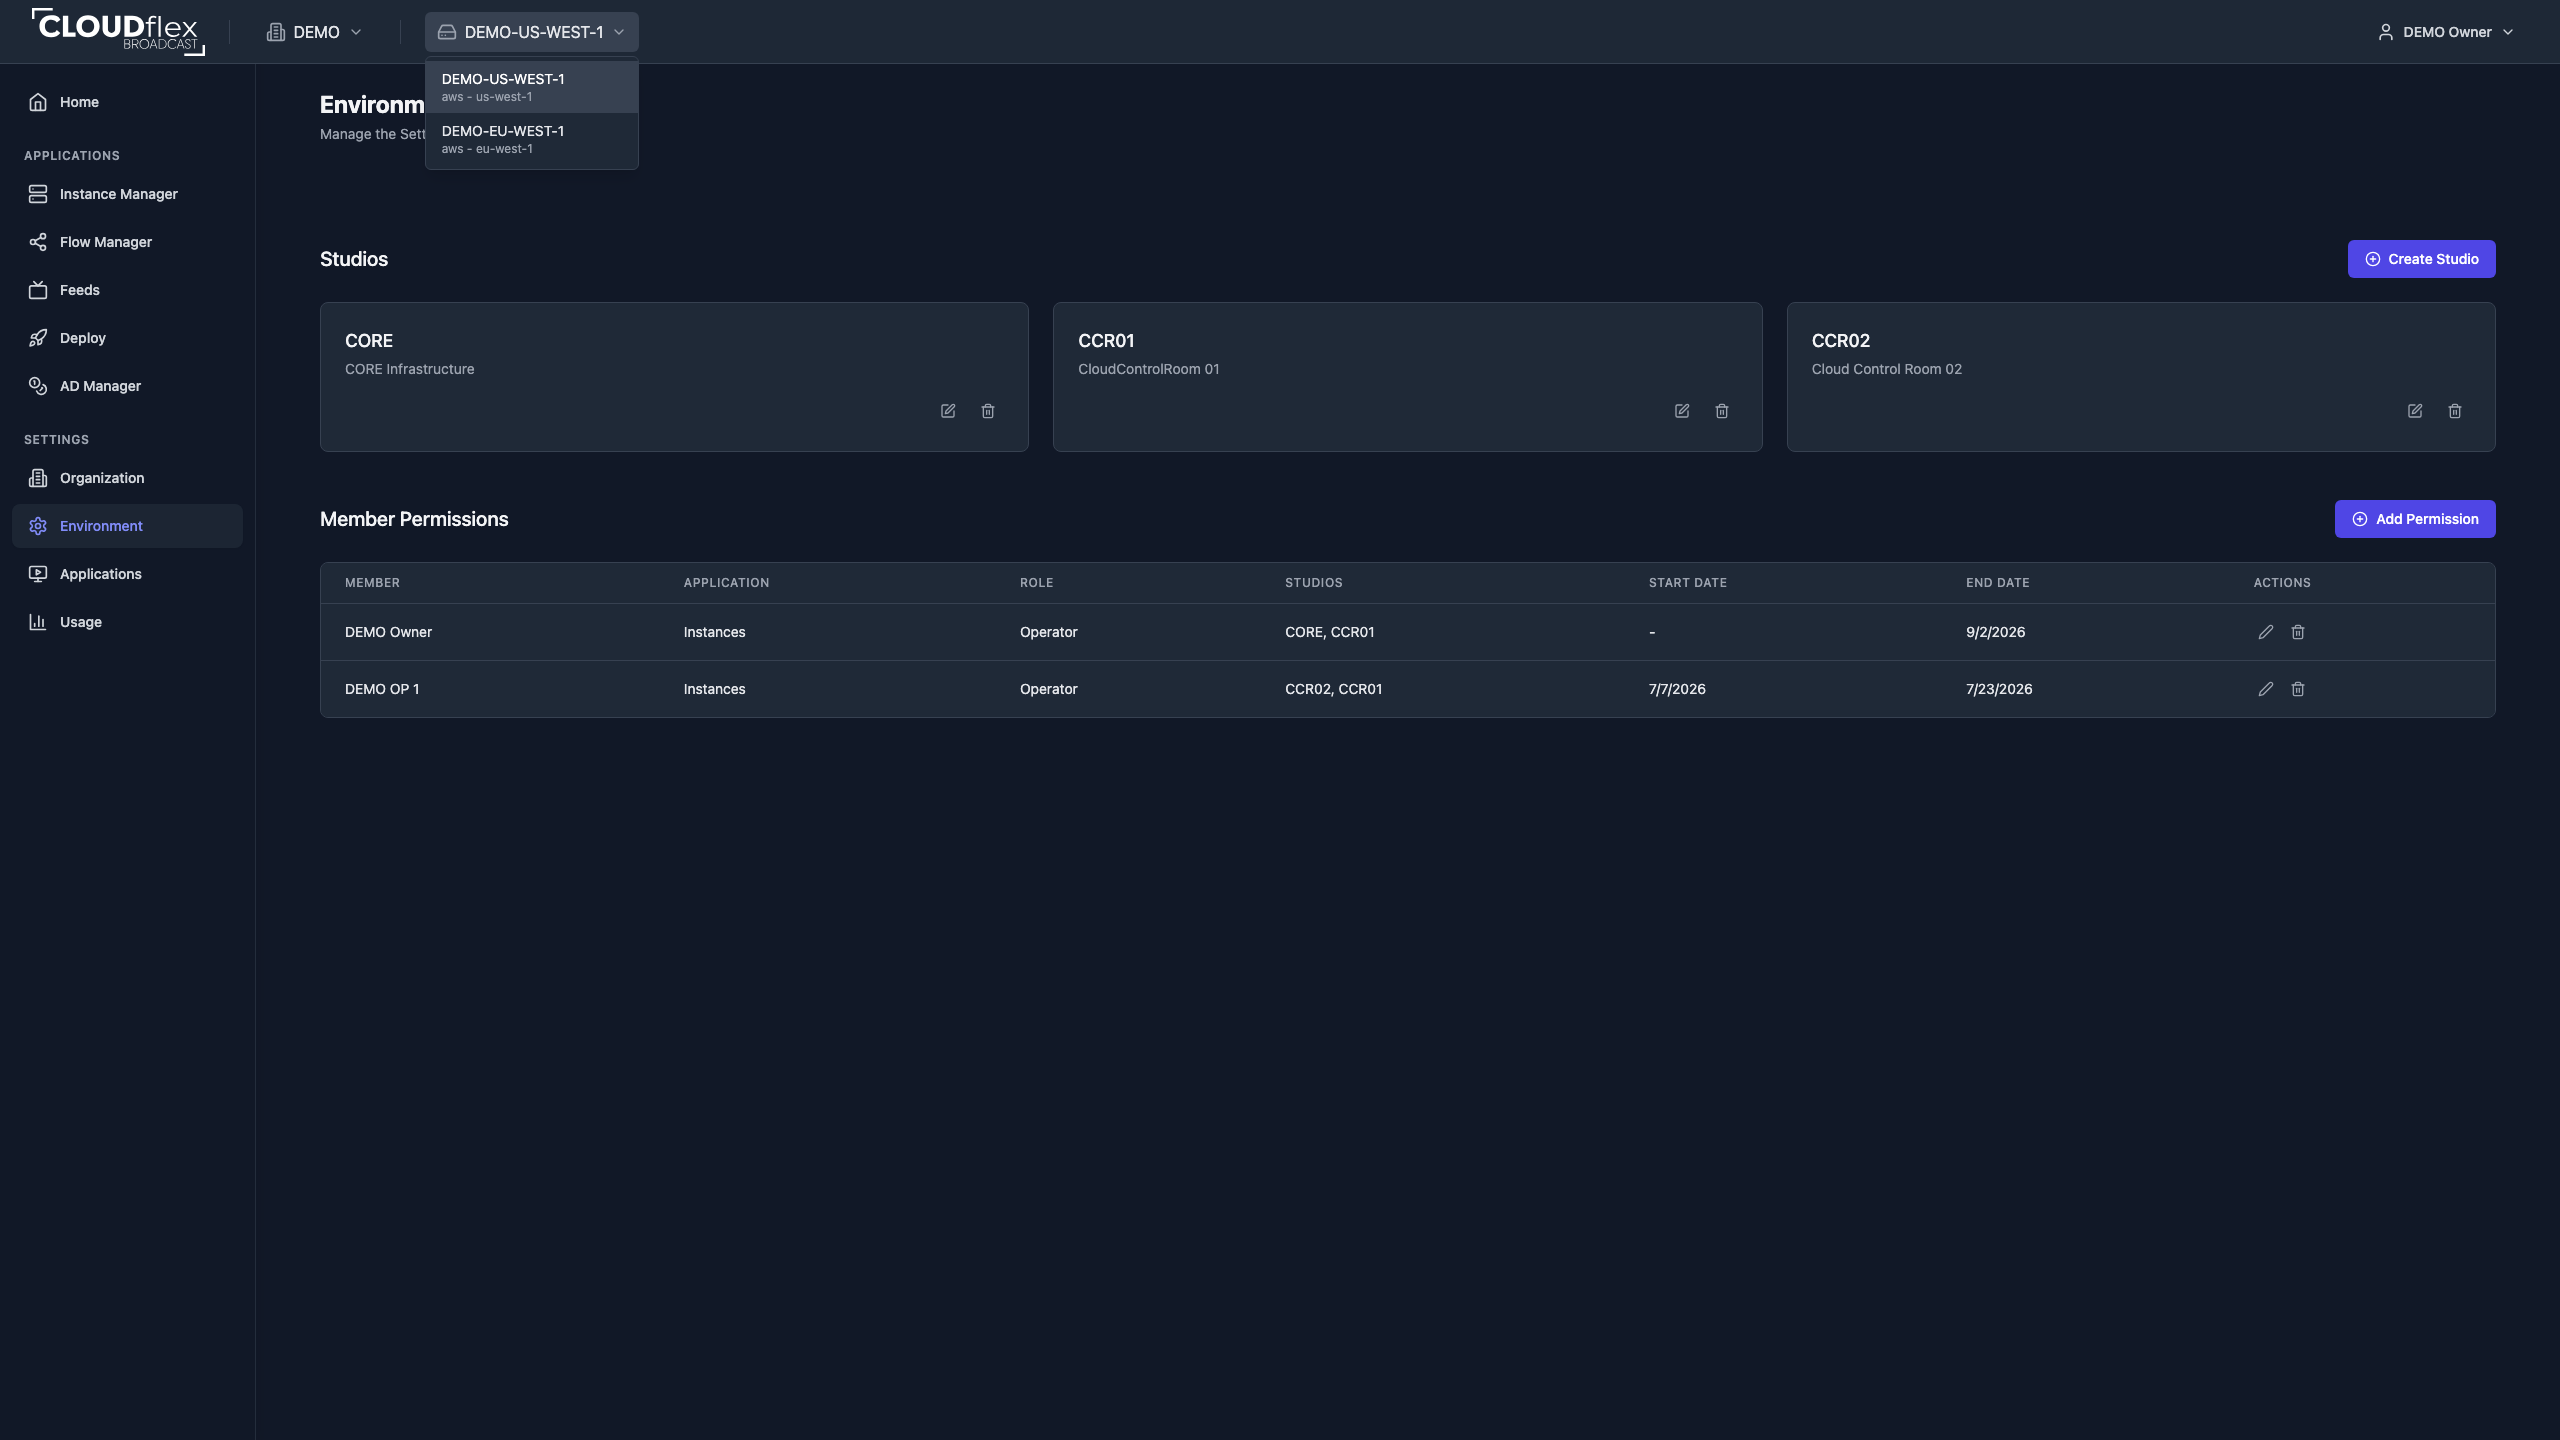The height and width of the screenshot is (1440, 2560).
Task: Edit the CORE studio card
Action: point(948,411)
